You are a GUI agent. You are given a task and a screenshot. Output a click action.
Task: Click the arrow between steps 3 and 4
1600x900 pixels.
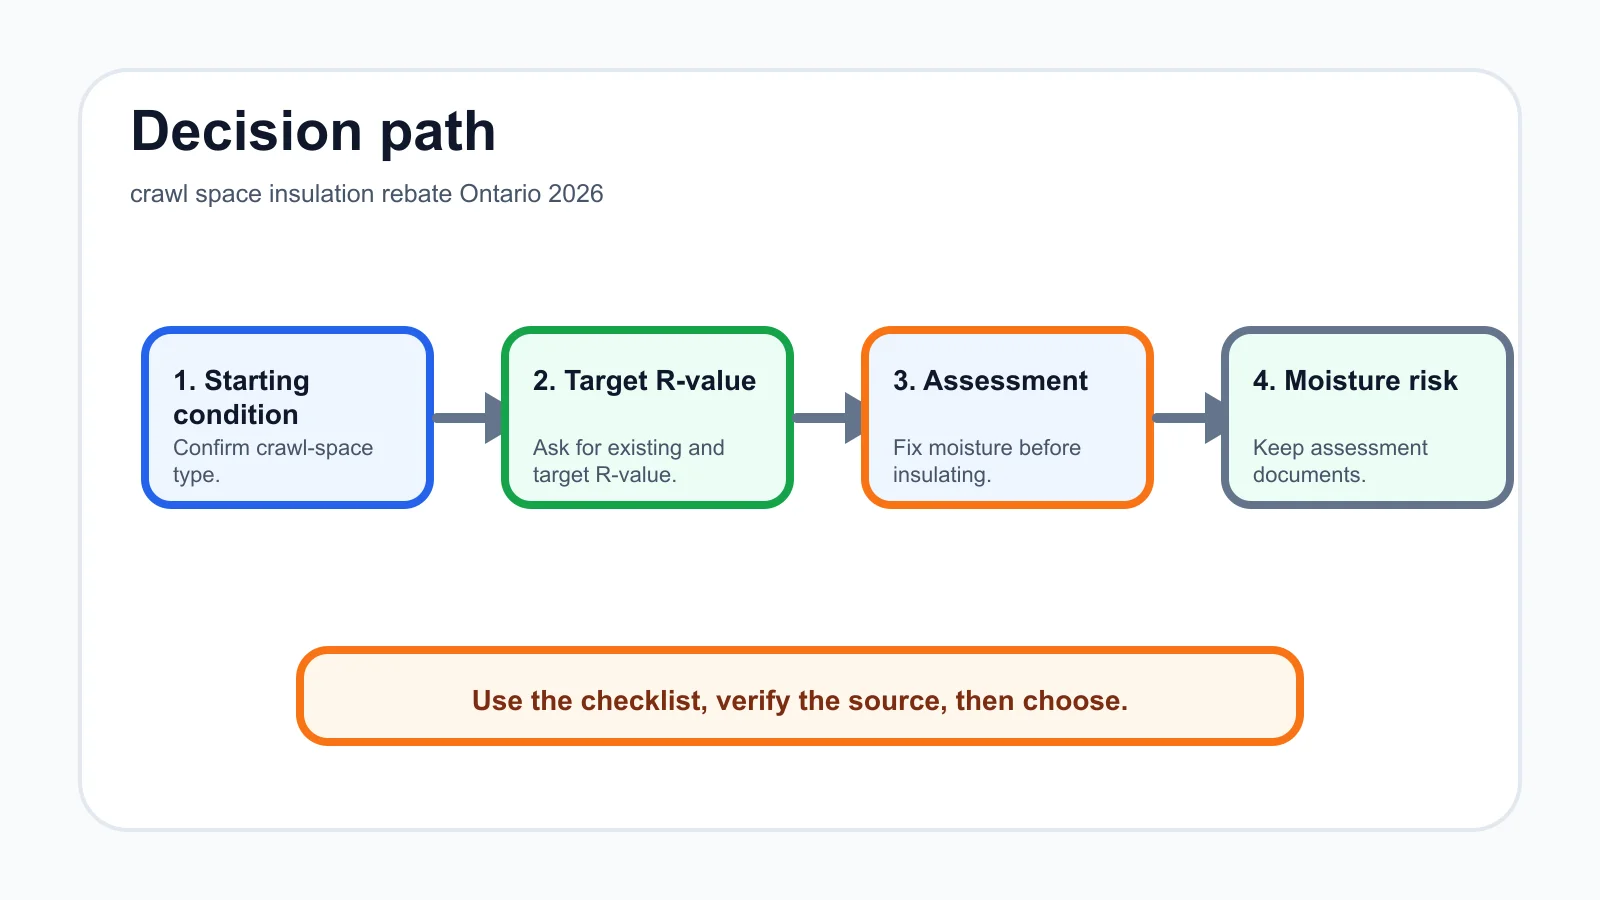point(1188,417)
